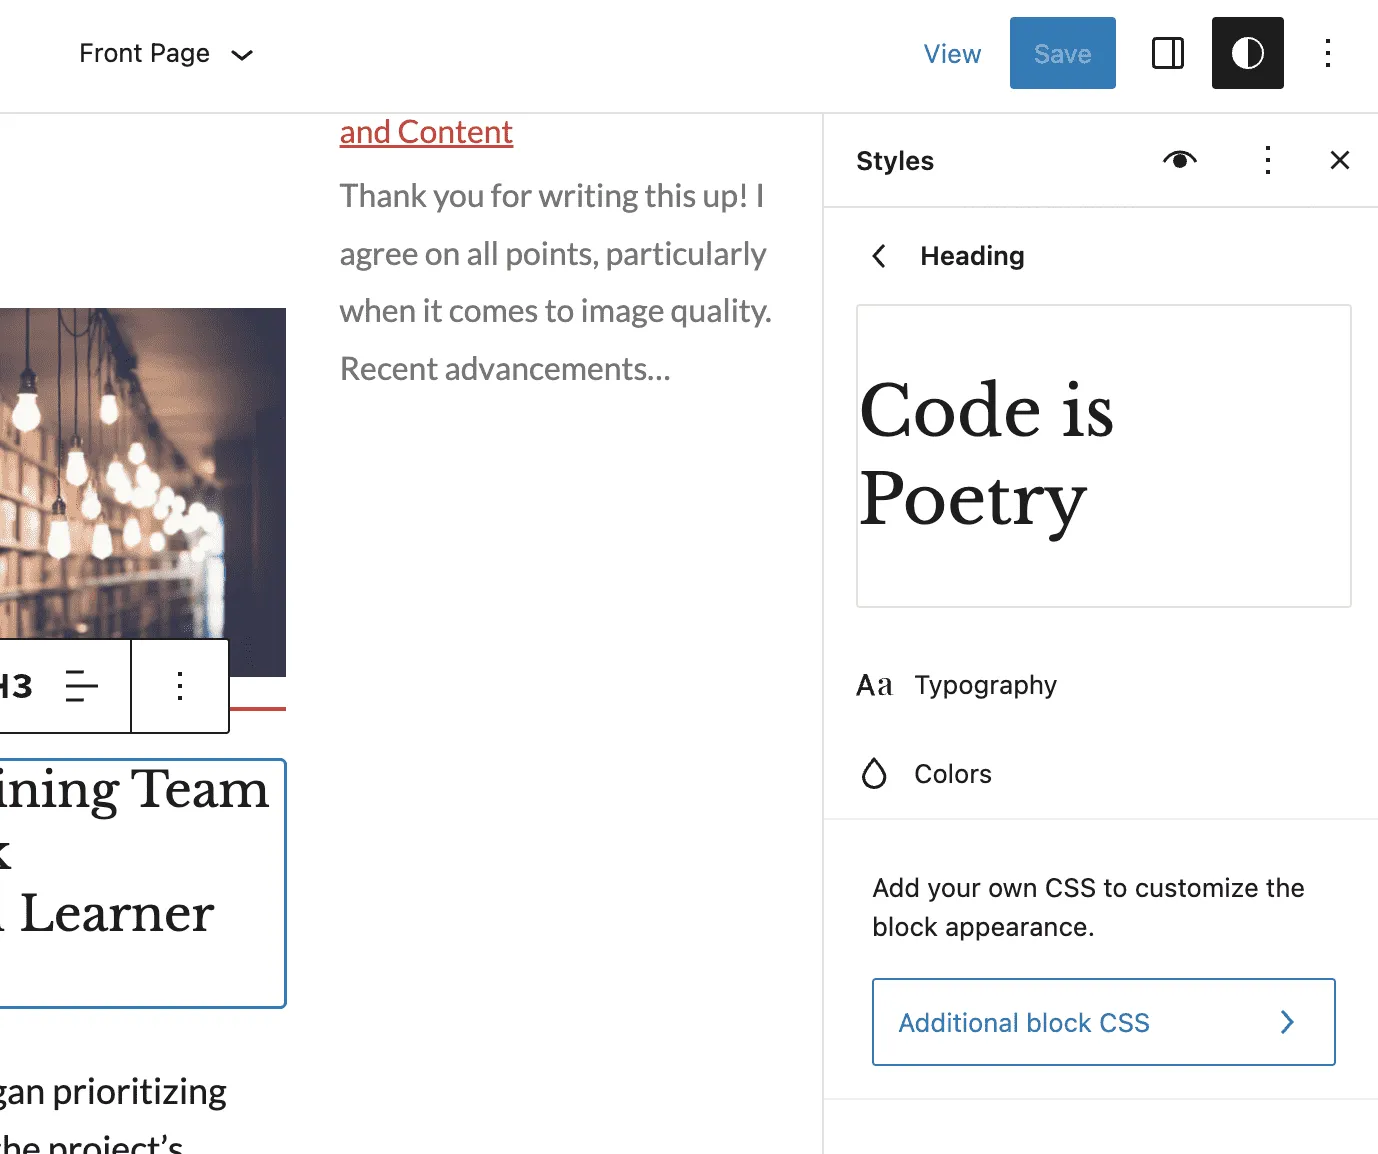Click the Code is Poetry preview
This screenshot has width=1378, height=1154.
1103,456
